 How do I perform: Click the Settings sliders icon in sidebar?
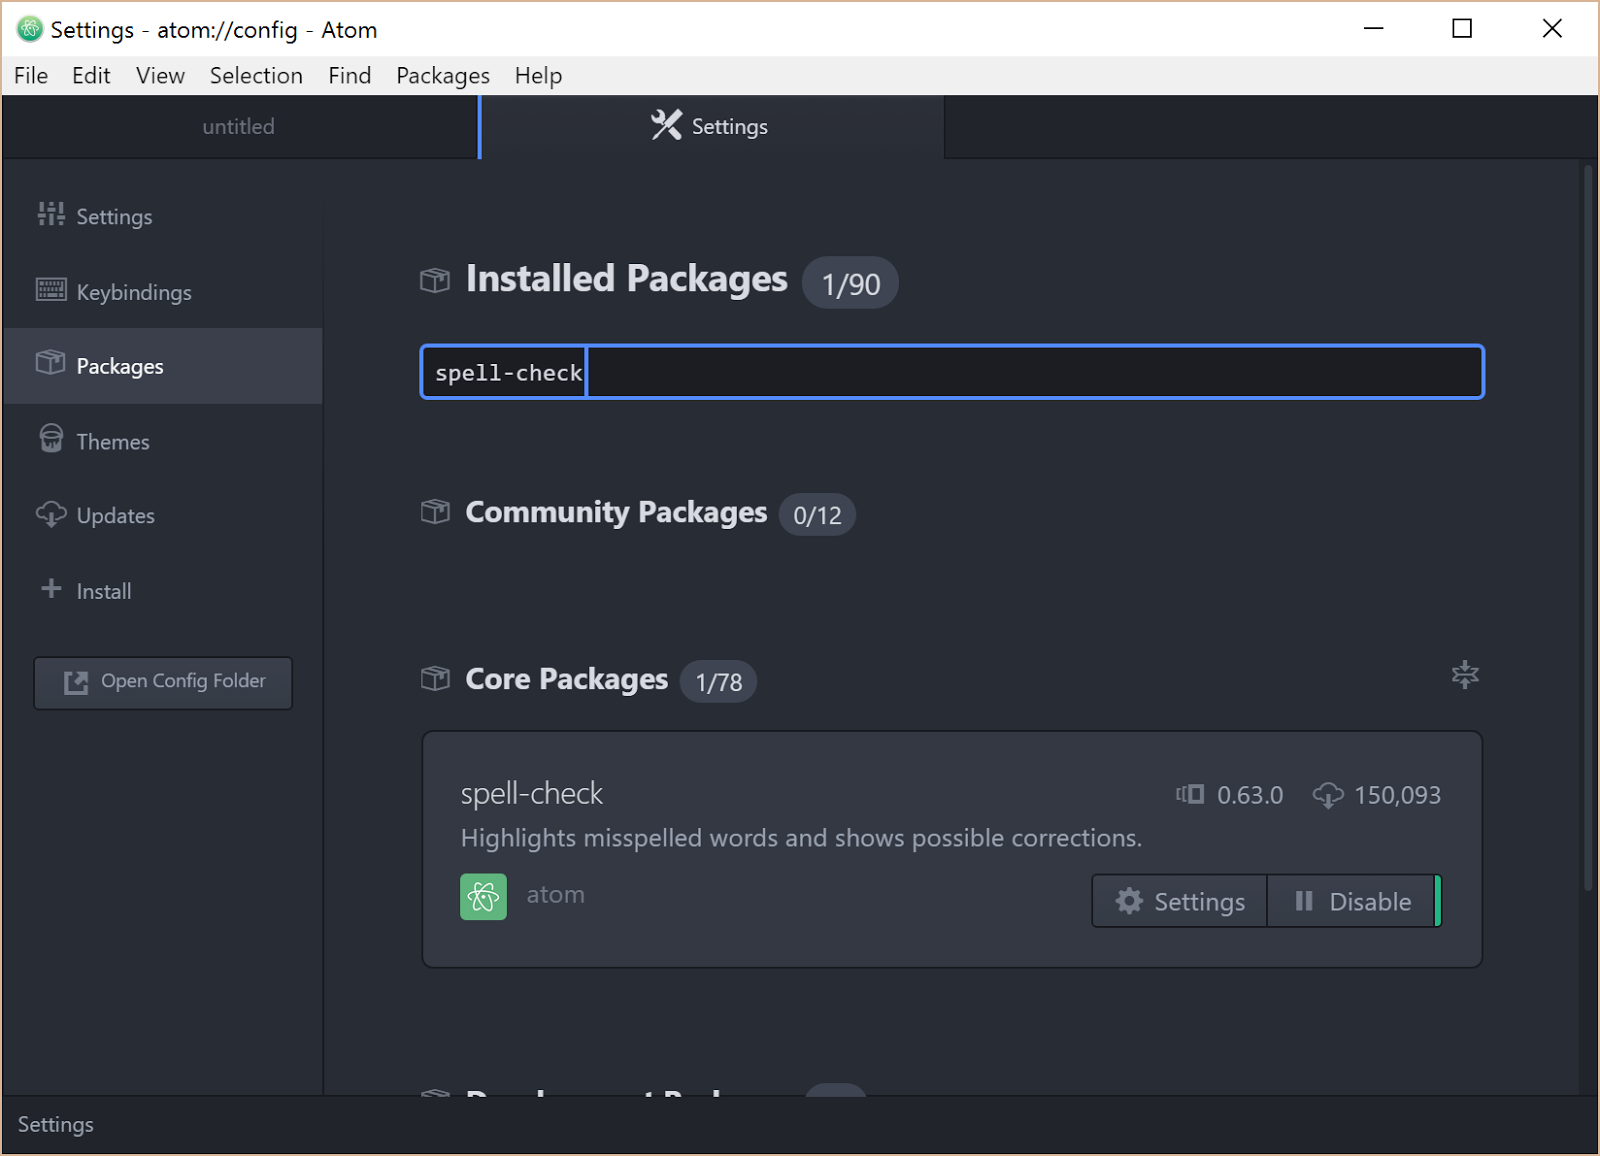tap(51, 214)
